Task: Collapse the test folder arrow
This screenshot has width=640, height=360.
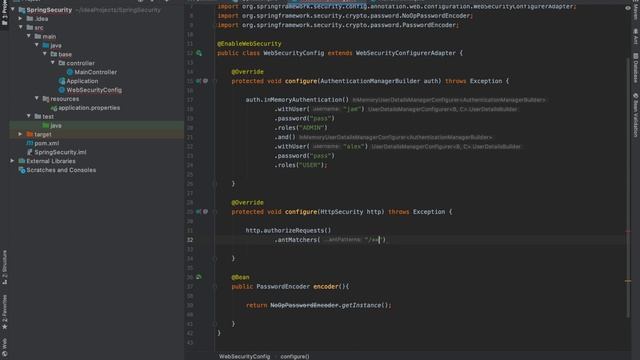Action: coord(29,116)
